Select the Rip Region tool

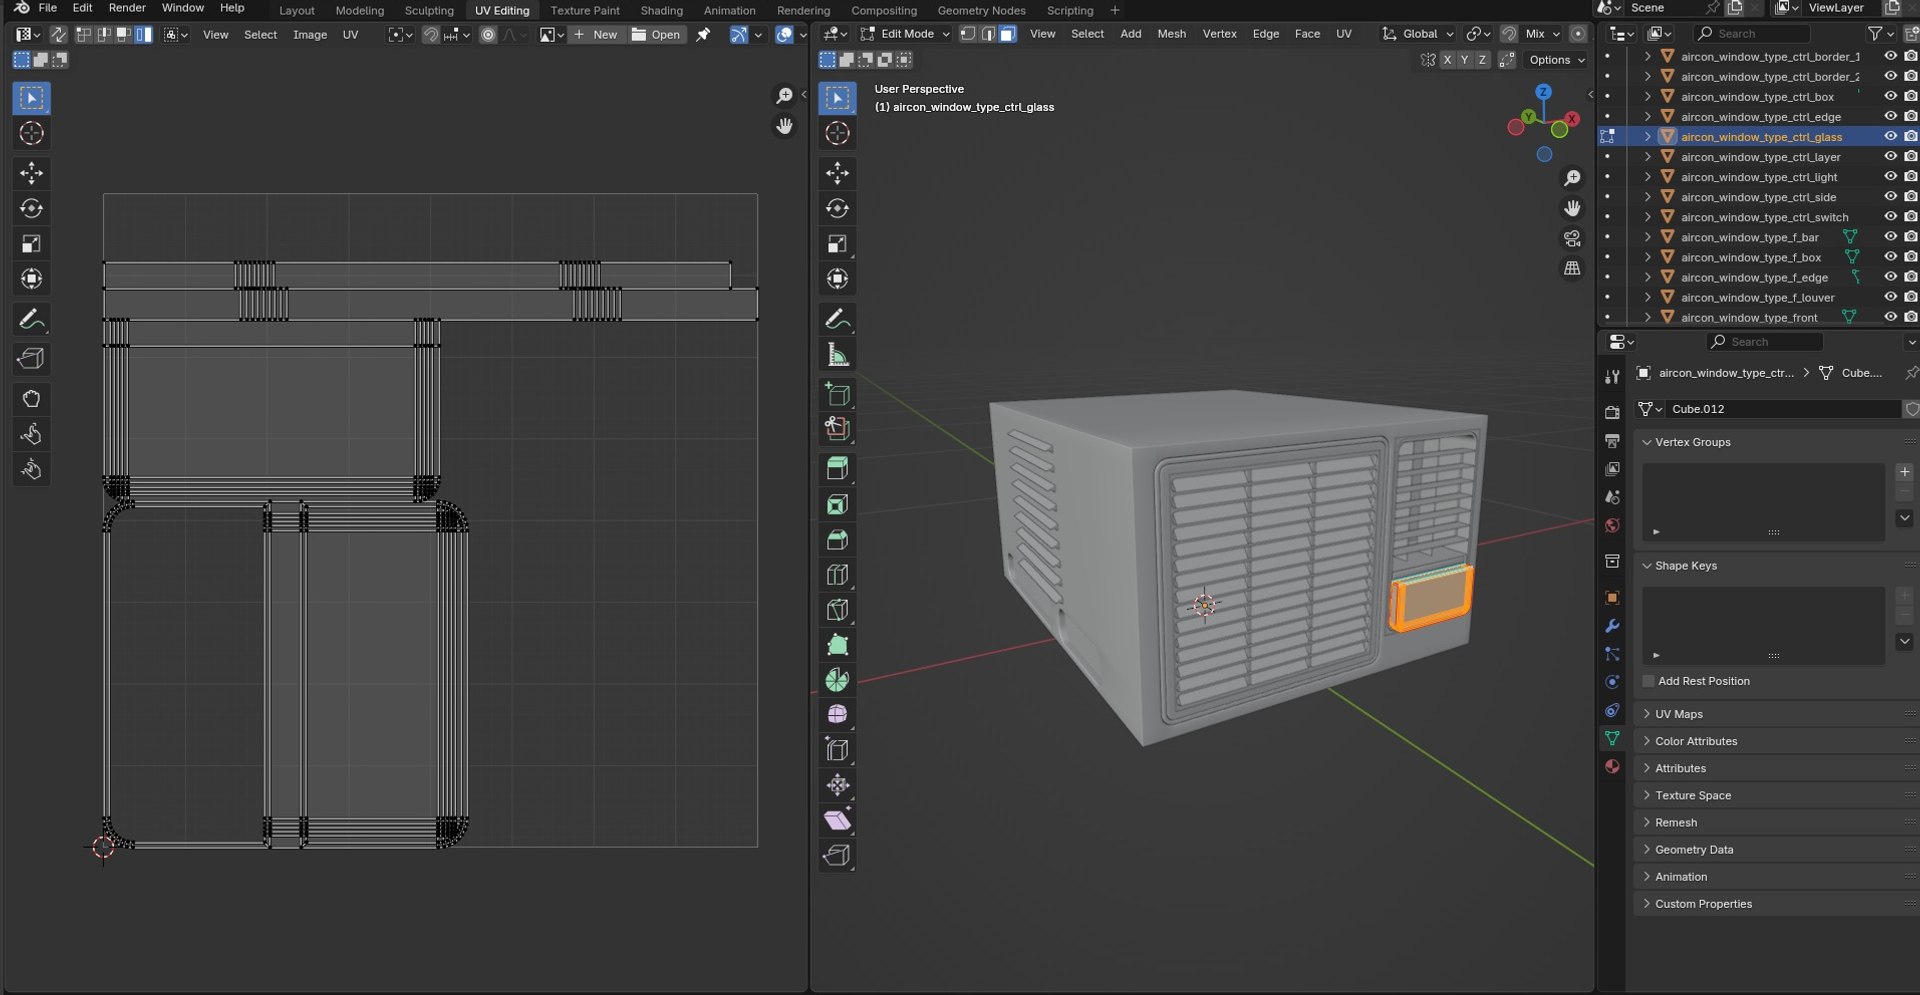click(837, 855)
